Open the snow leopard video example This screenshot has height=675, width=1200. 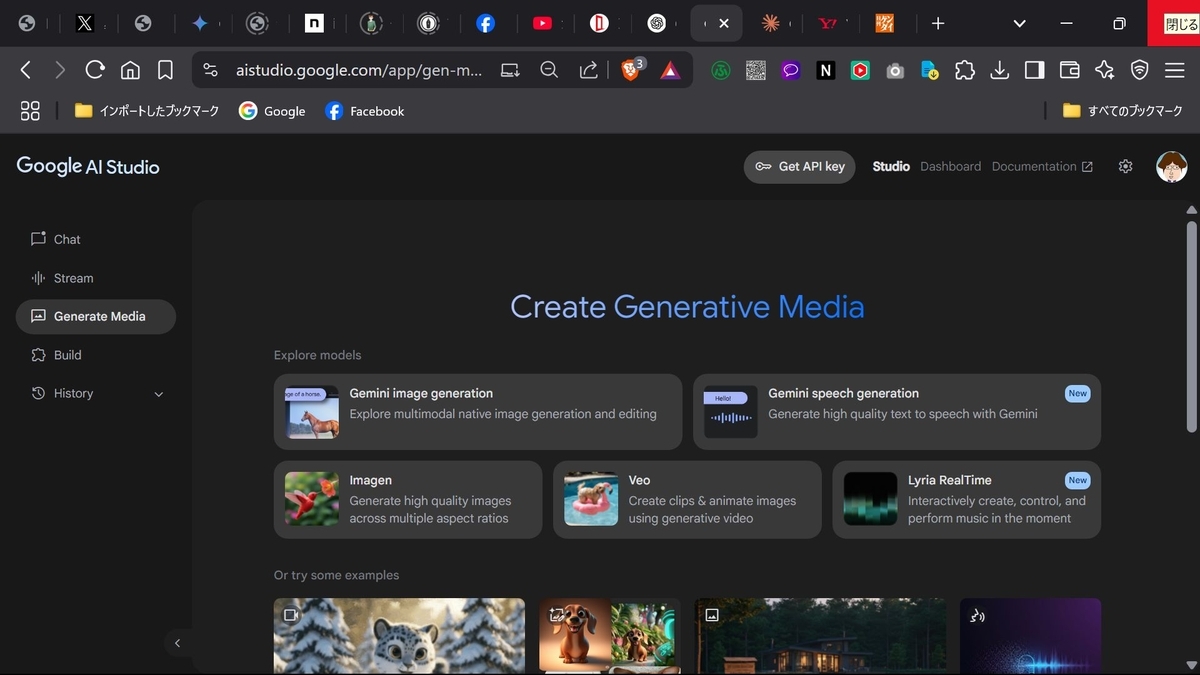click(399, 636)
